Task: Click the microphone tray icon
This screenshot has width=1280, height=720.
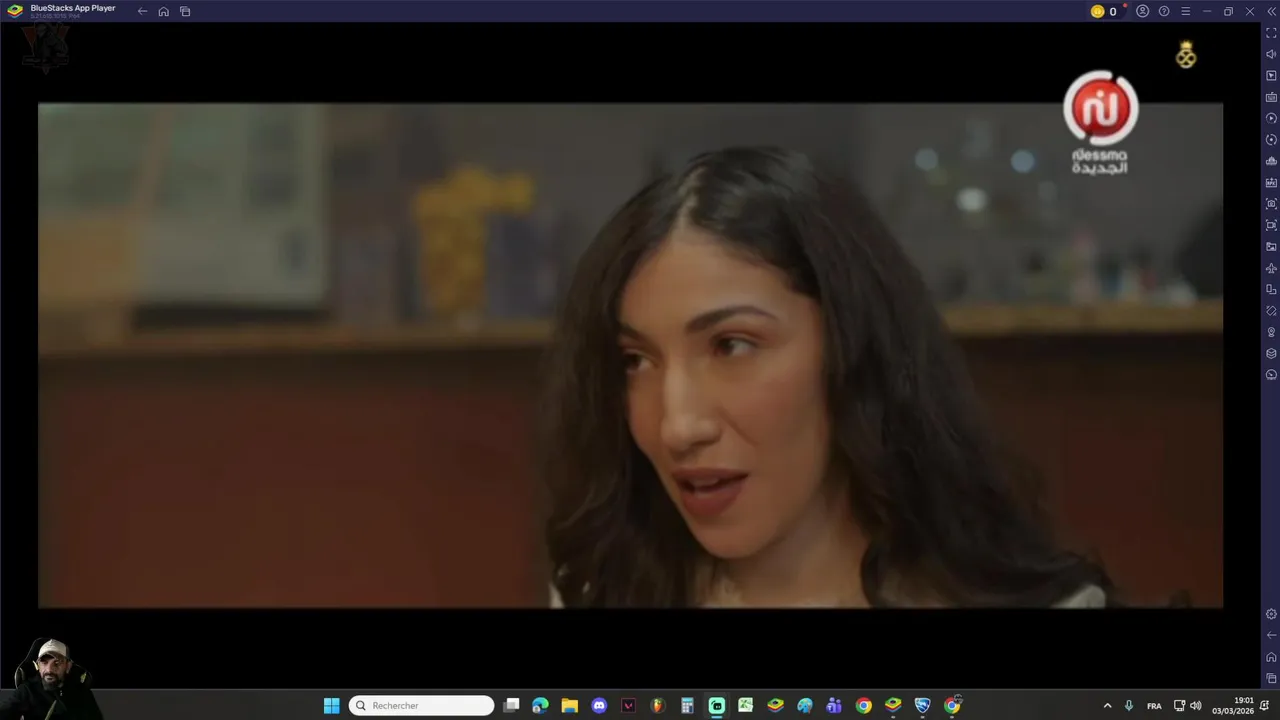Action: click(x=1129, y=706)
